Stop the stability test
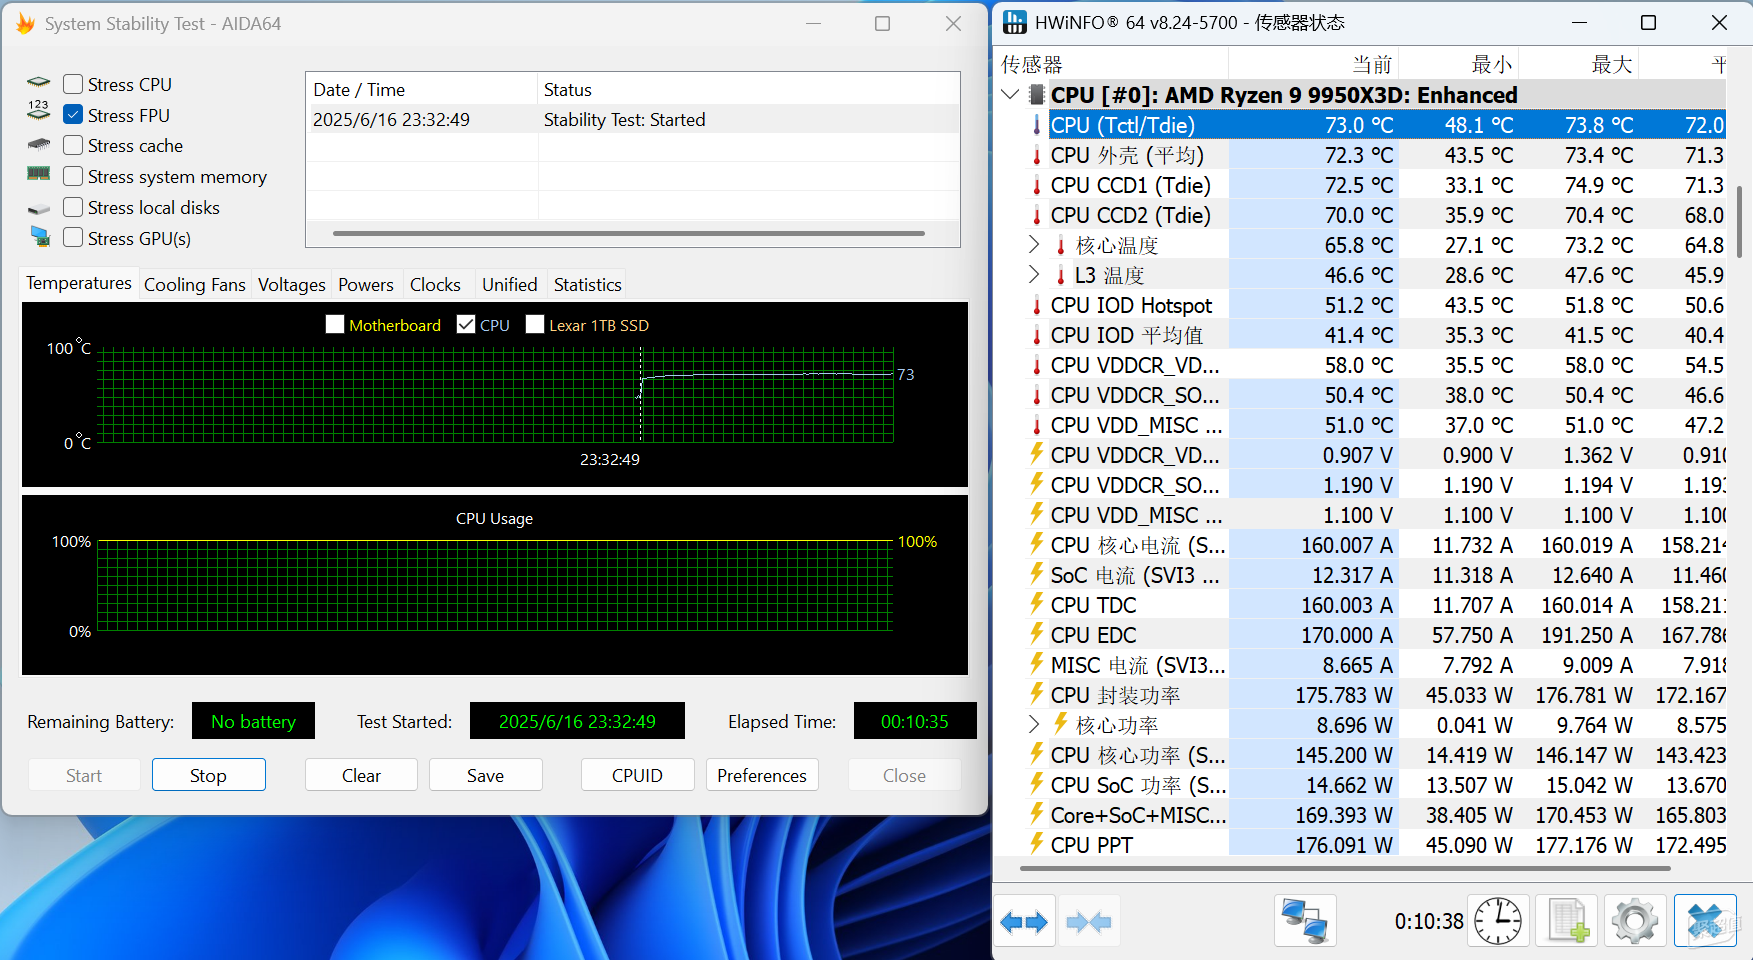1753x960 pixels. tap(208, 775)
